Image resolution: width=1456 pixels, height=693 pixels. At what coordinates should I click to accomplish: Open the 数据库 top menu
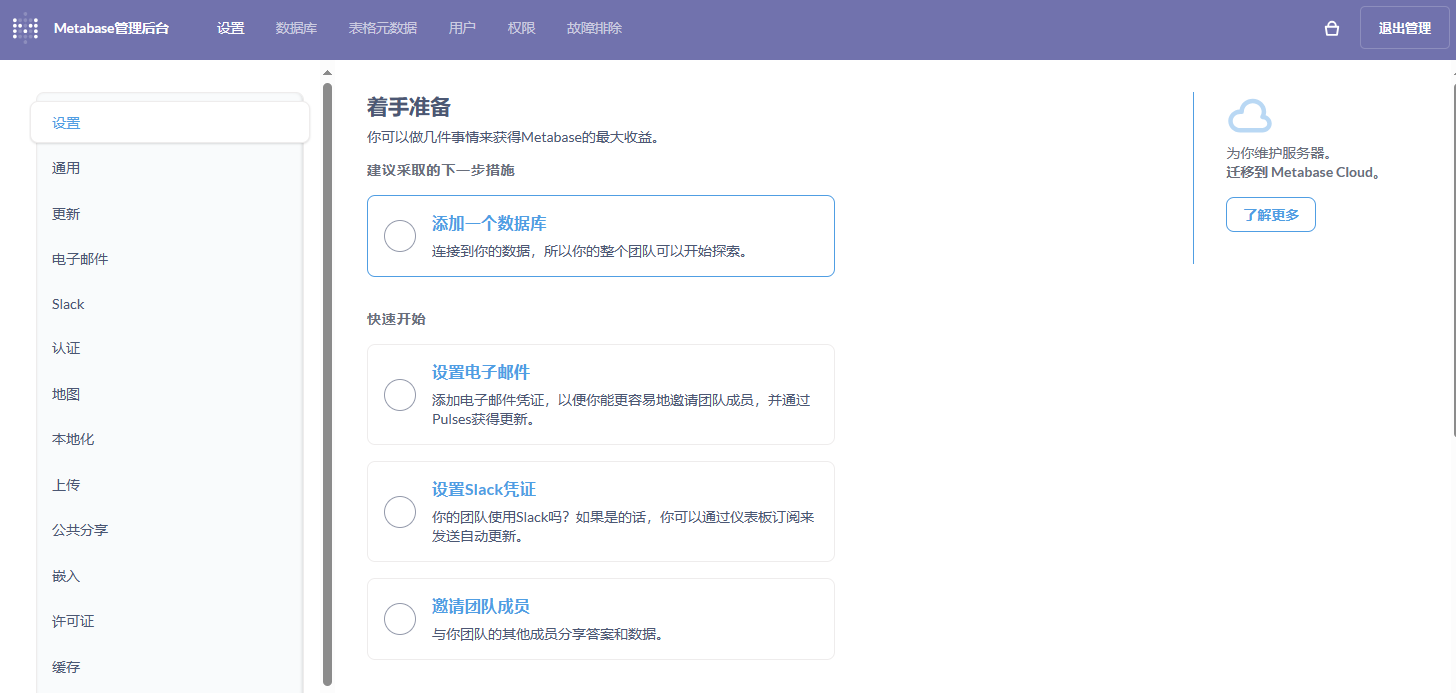[x=296, y=28]
